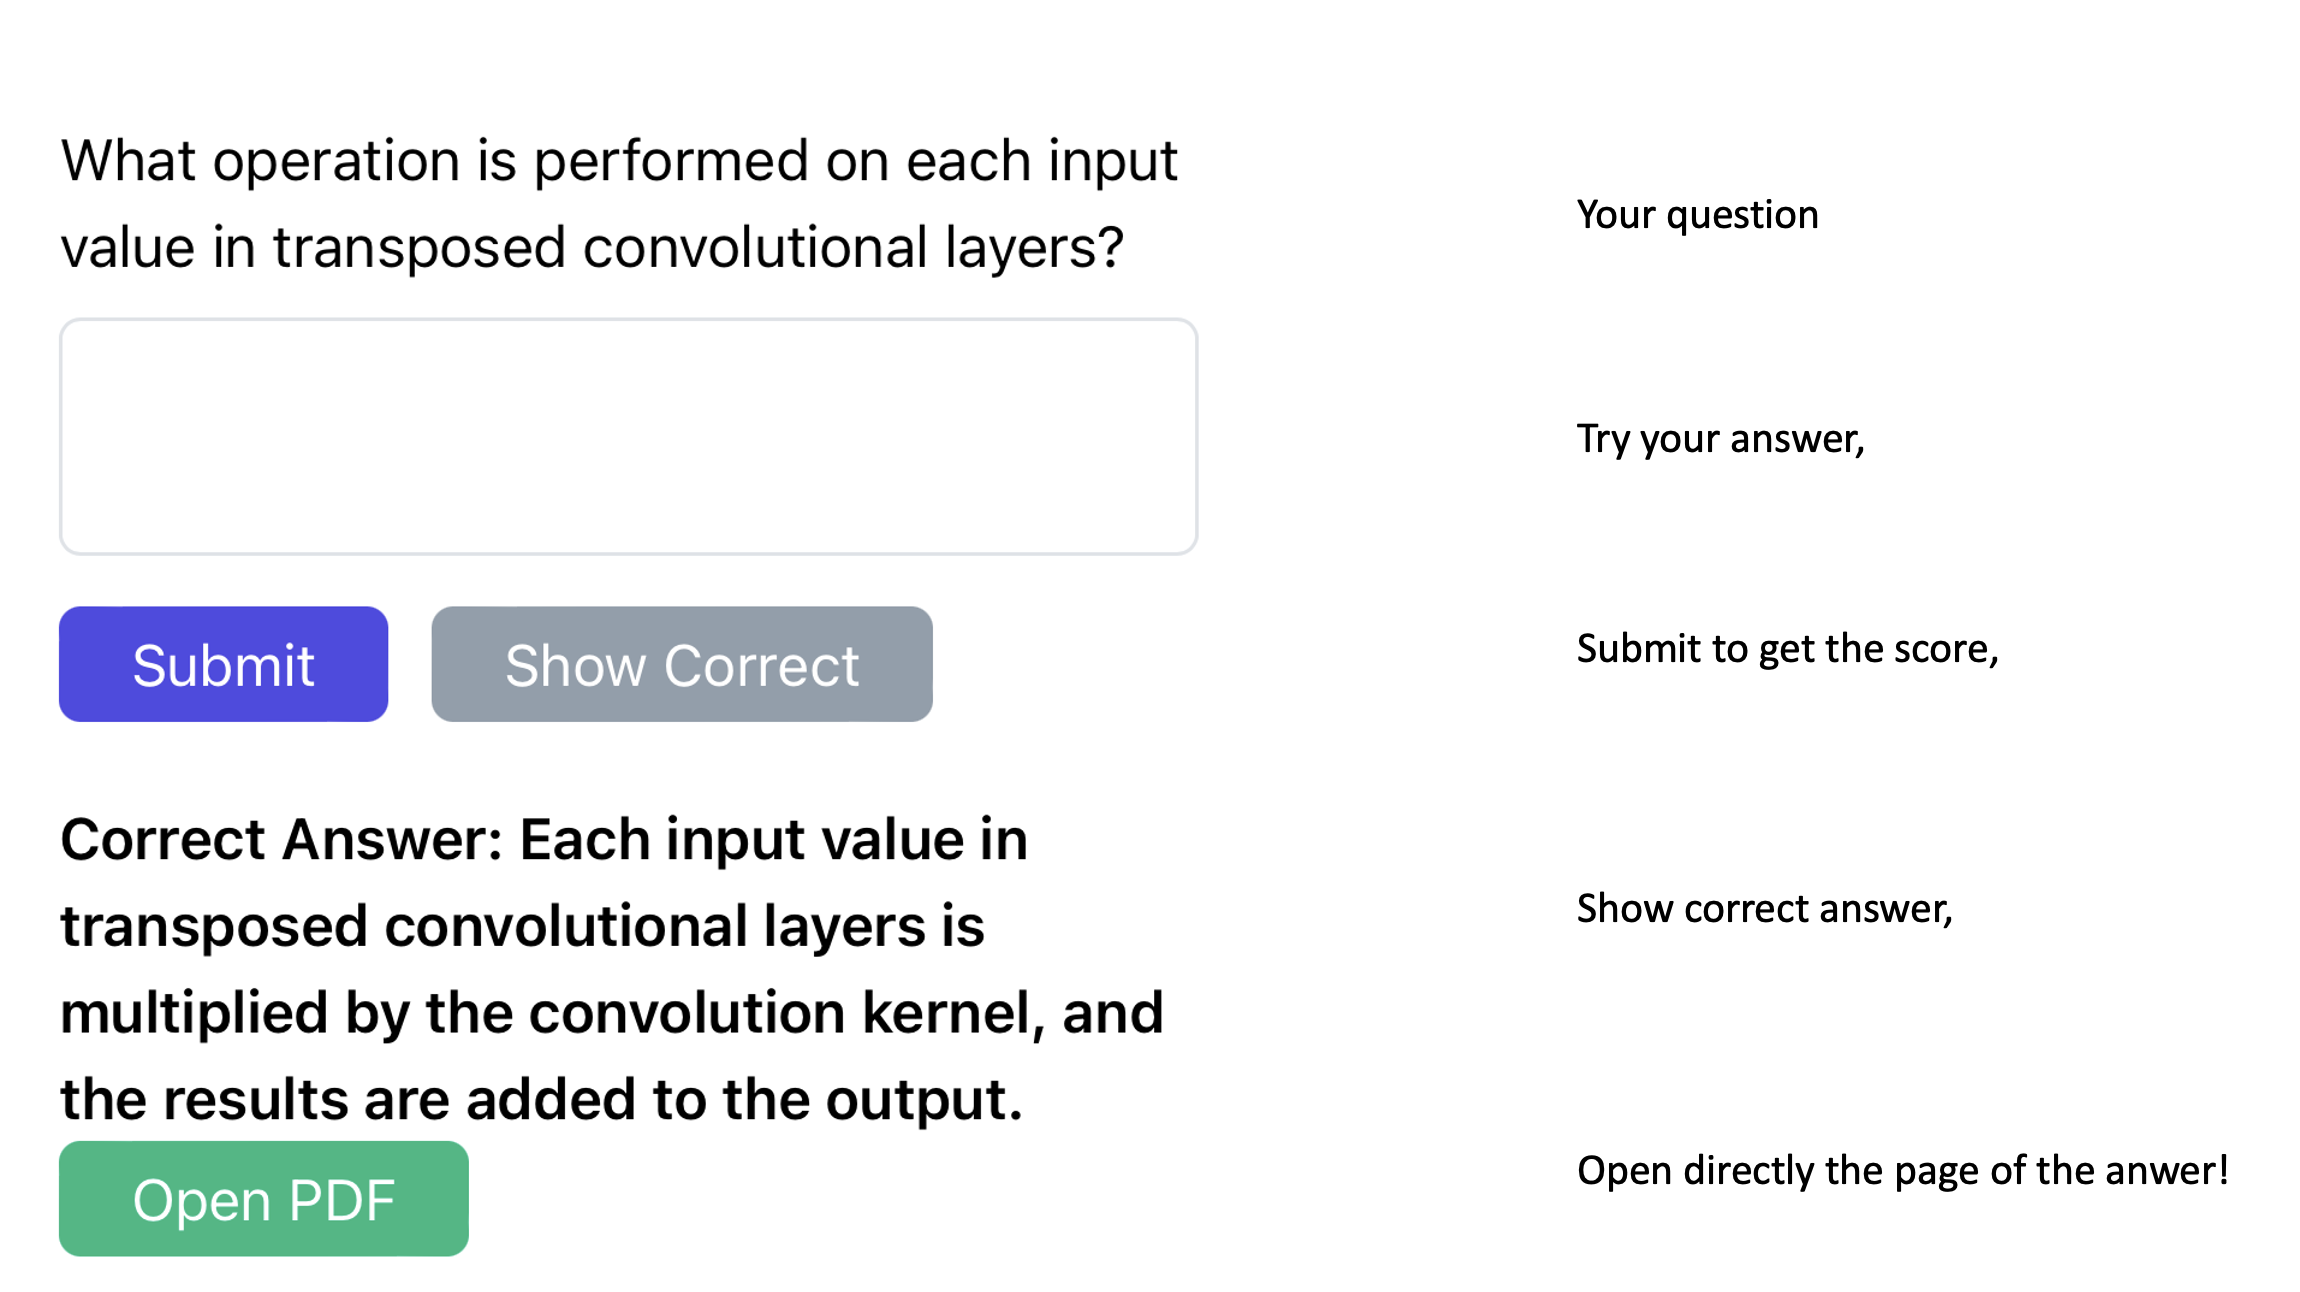Click the bold "Correct Answer:" label
Viewport: 2300px width, 1292px height.
(x=281, y=839)
